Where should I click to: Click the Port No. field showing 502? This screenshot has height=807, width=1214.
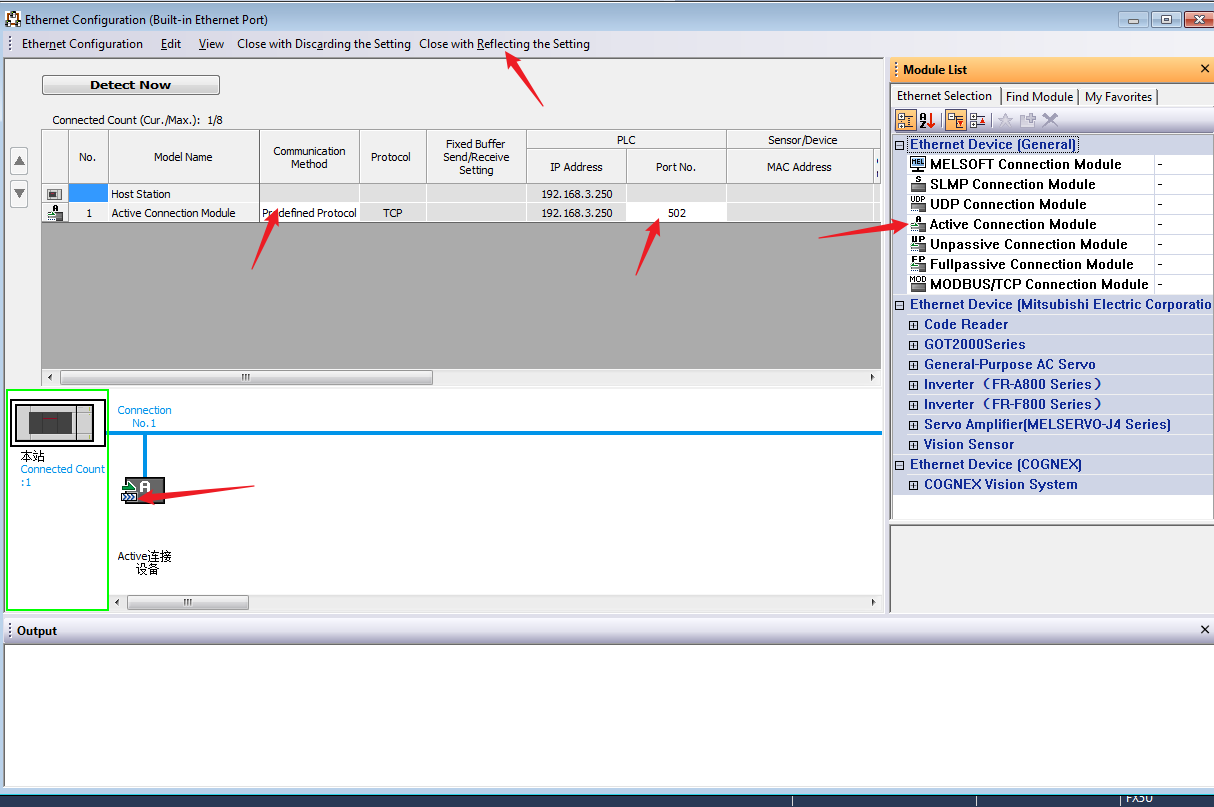[676, 213]
